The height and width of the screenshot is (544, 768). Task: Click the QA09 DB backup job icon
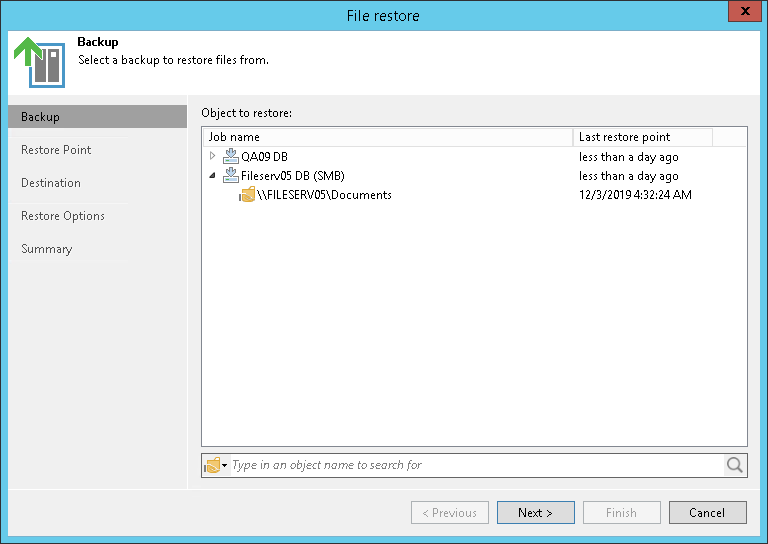pyautogui.click(x=231, y=156)
